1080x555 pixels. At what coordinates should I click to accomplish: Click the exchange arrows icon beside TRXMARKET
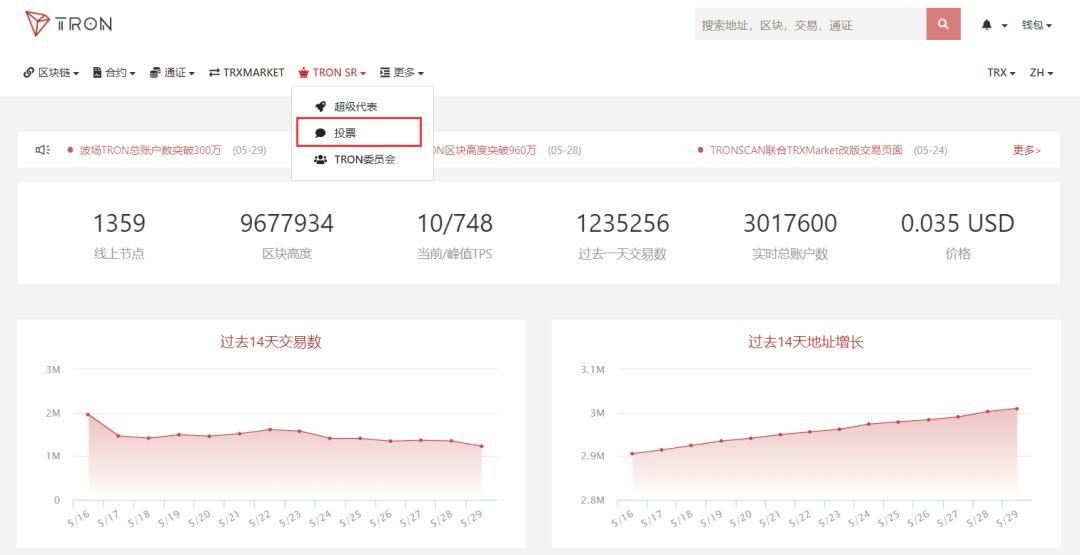tap(214, 72)
